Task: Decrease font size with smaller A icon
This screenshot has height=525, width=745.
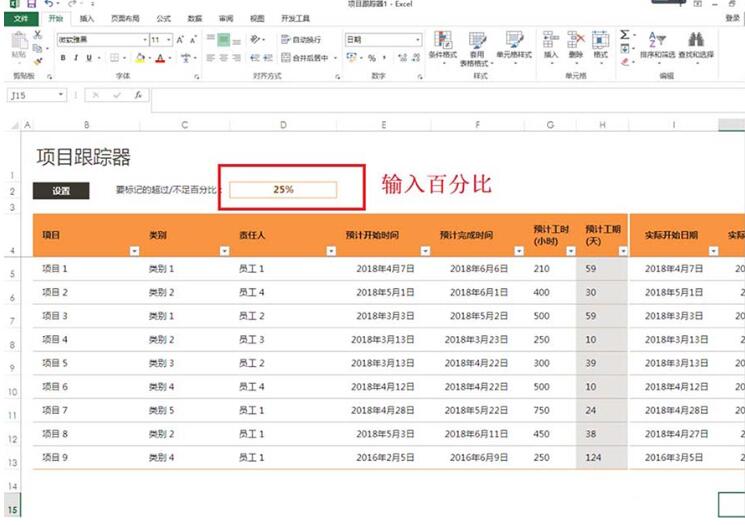Action: click(193, 40)
